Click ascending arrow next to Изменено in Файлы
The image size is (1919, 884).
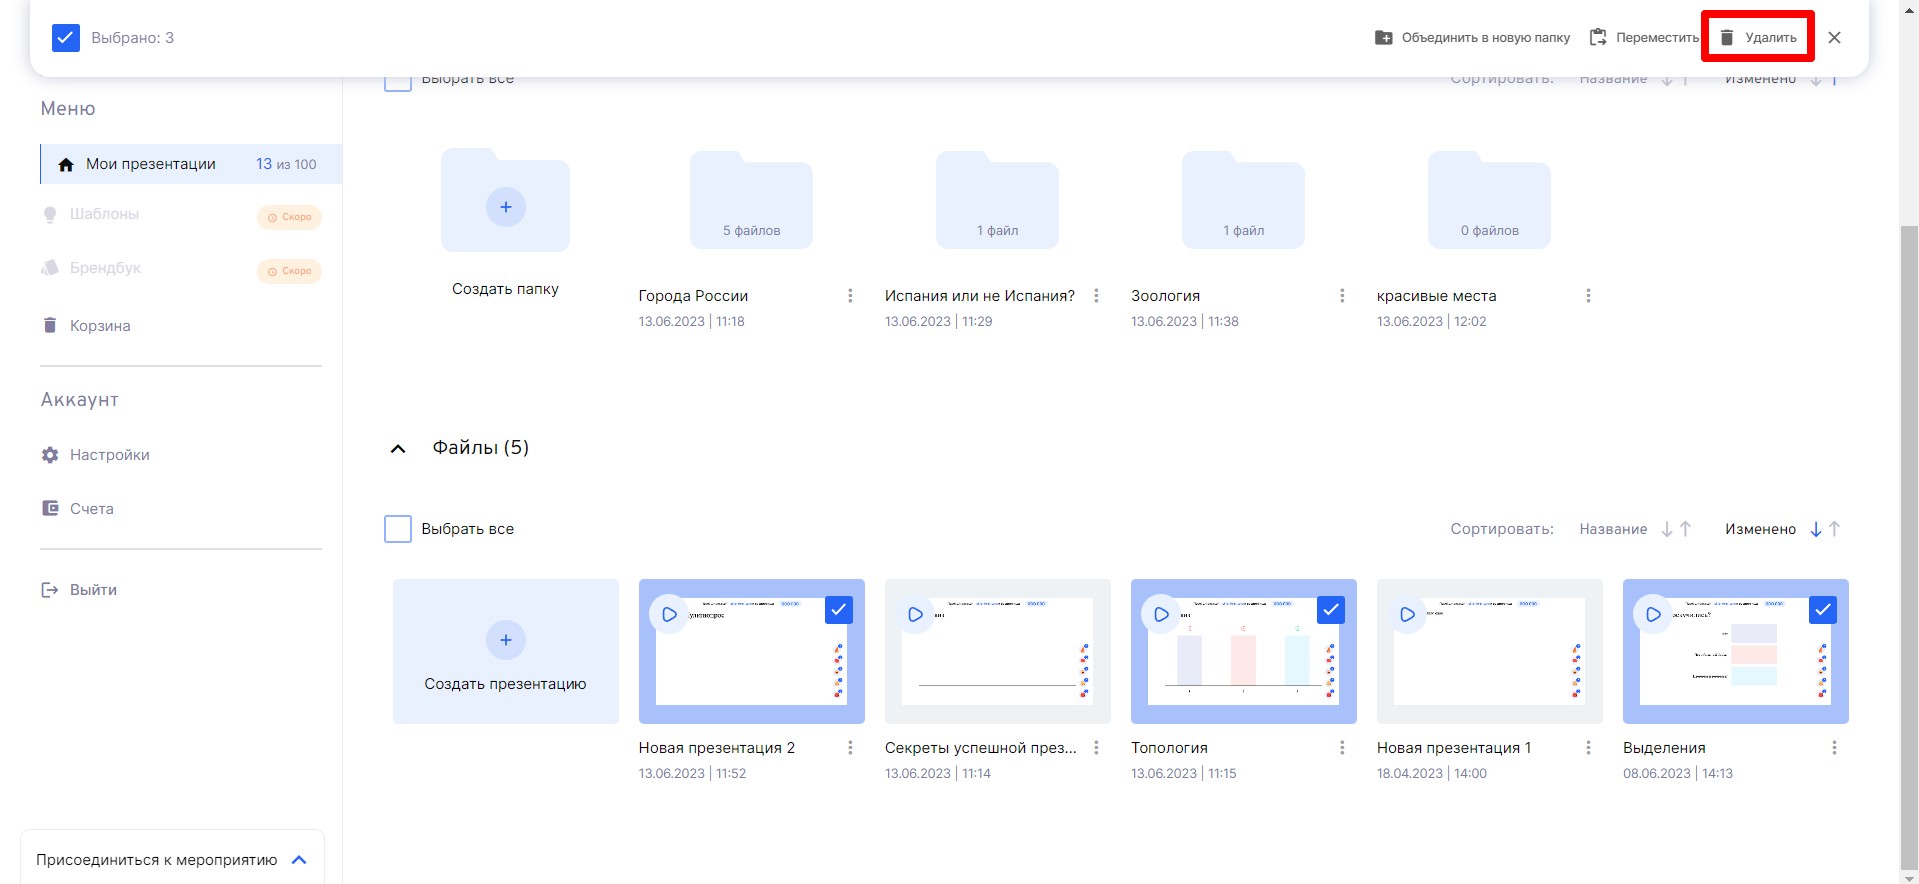tap(1834, 529)
